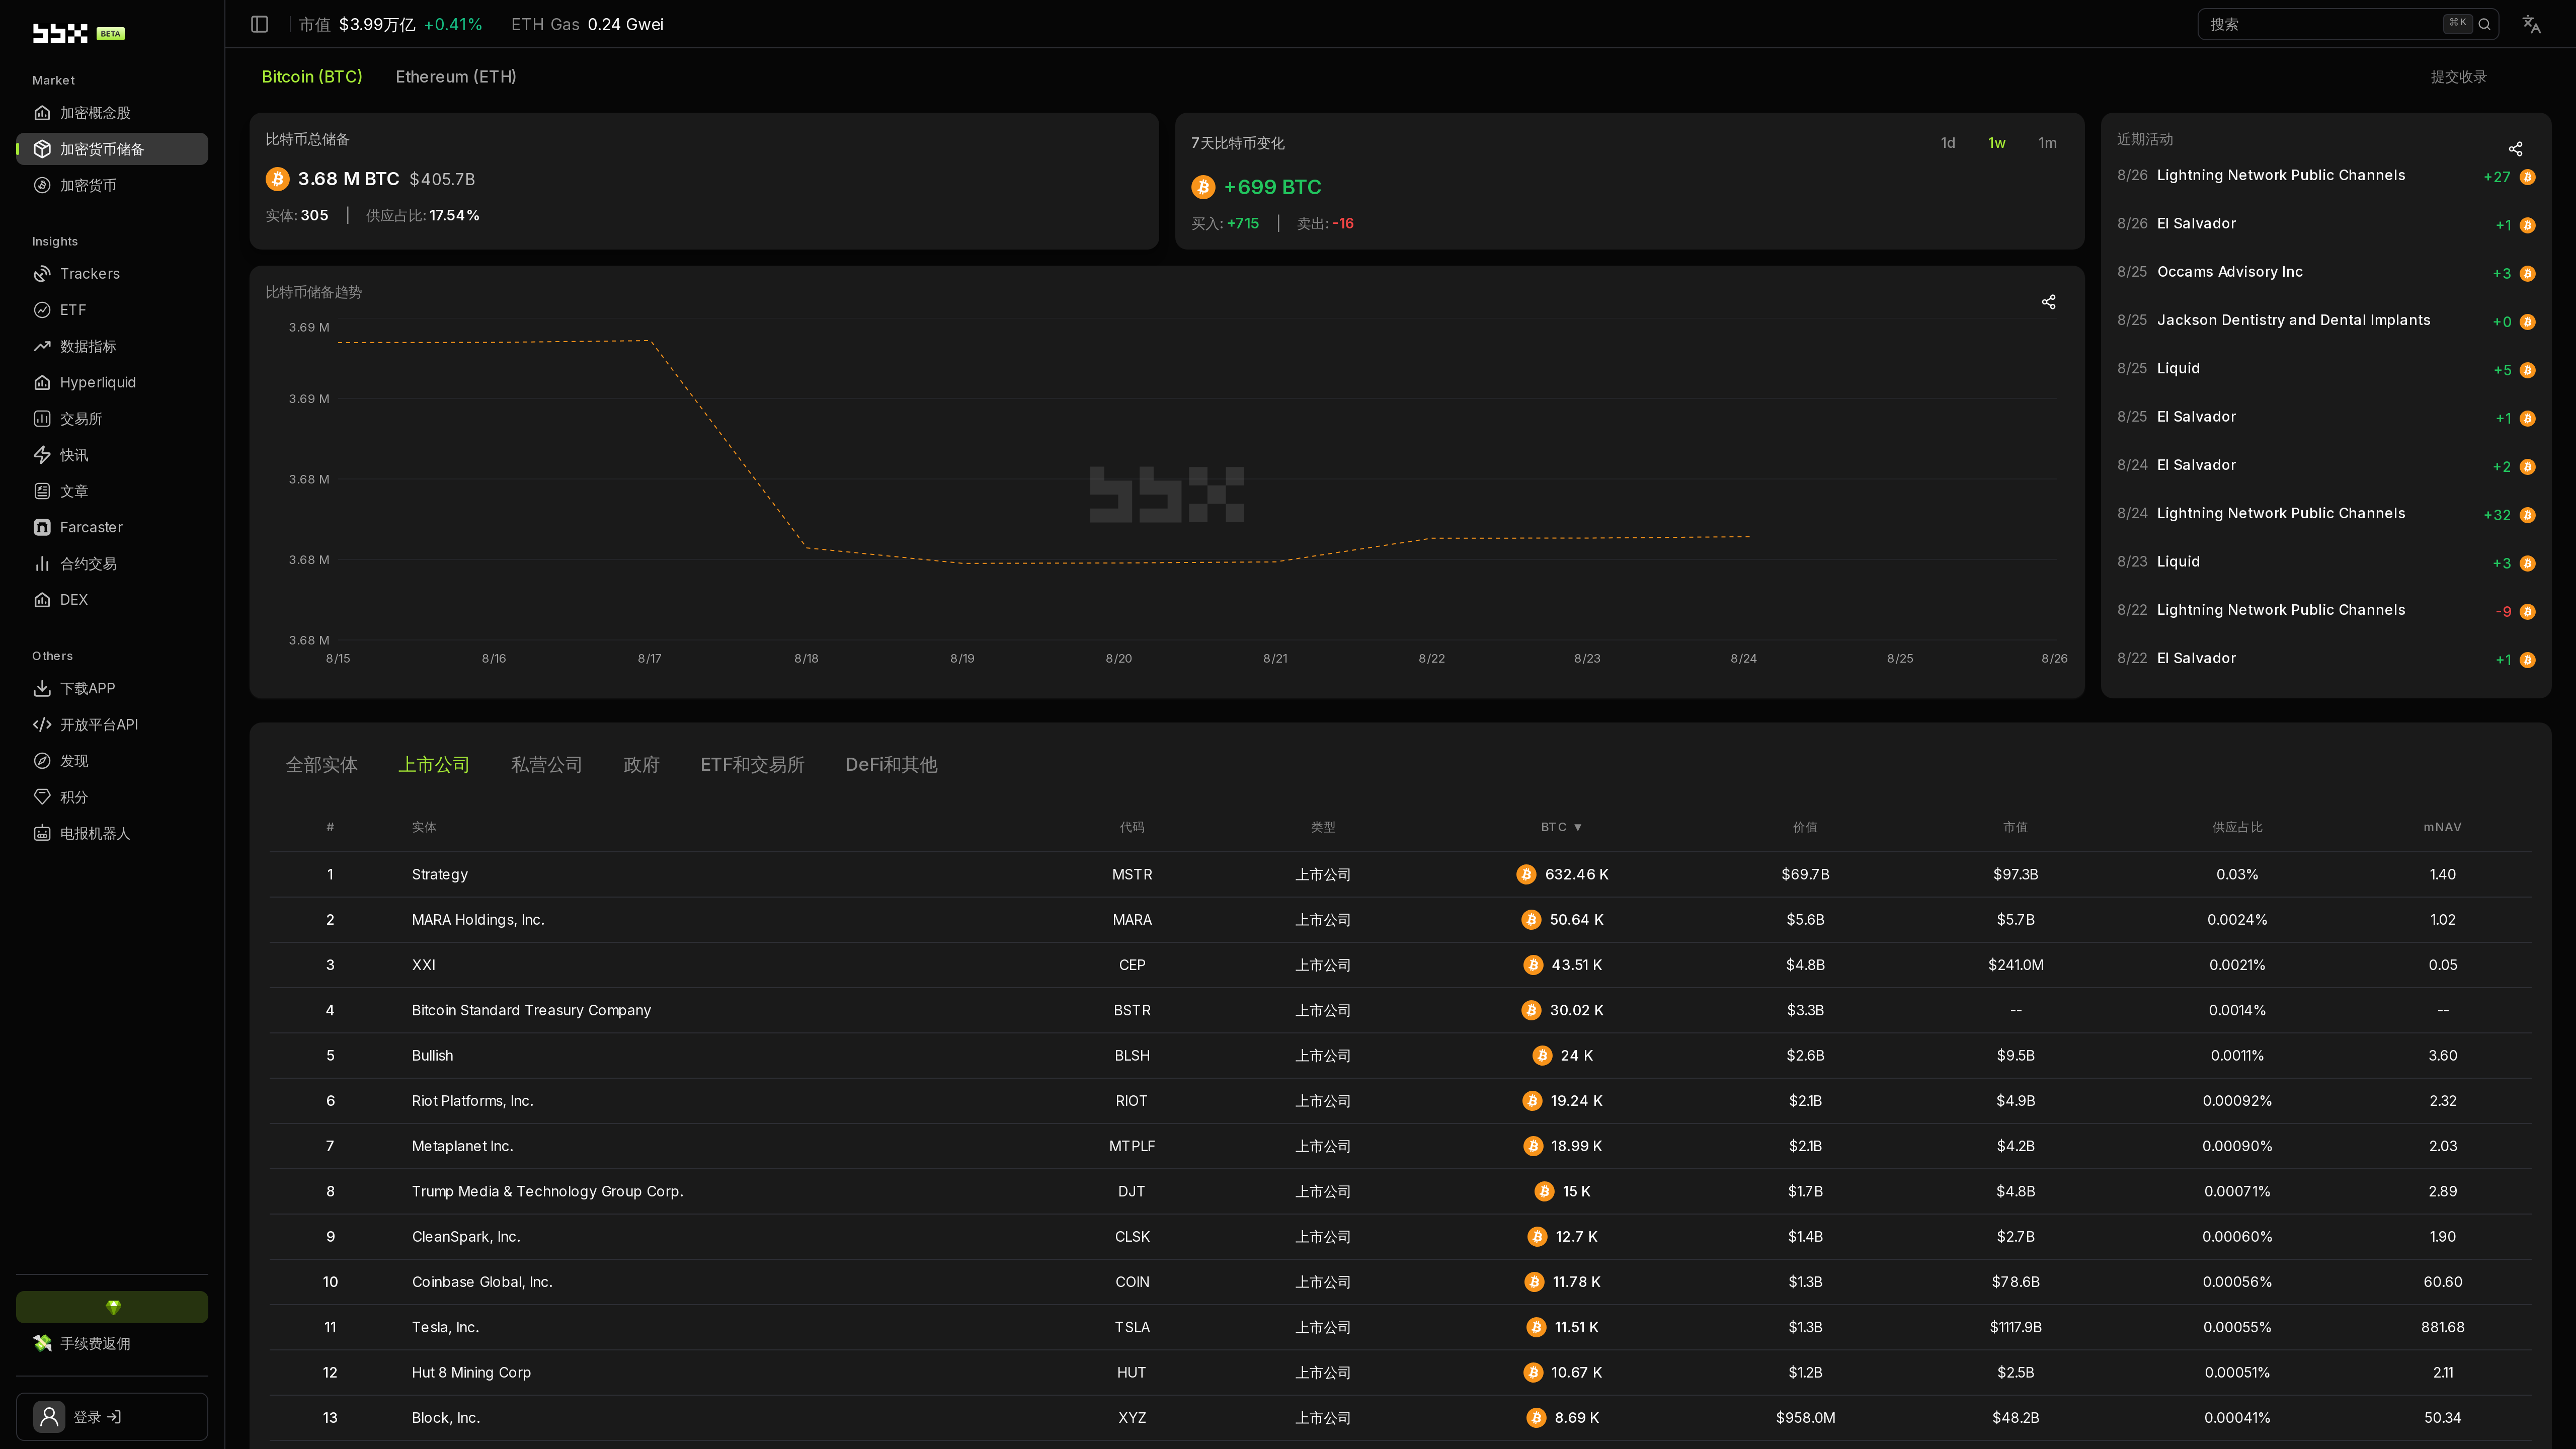Select 政府 tab
Image resolution: width=2576 pixels, height=1449 pixels.
click(641, 765)
